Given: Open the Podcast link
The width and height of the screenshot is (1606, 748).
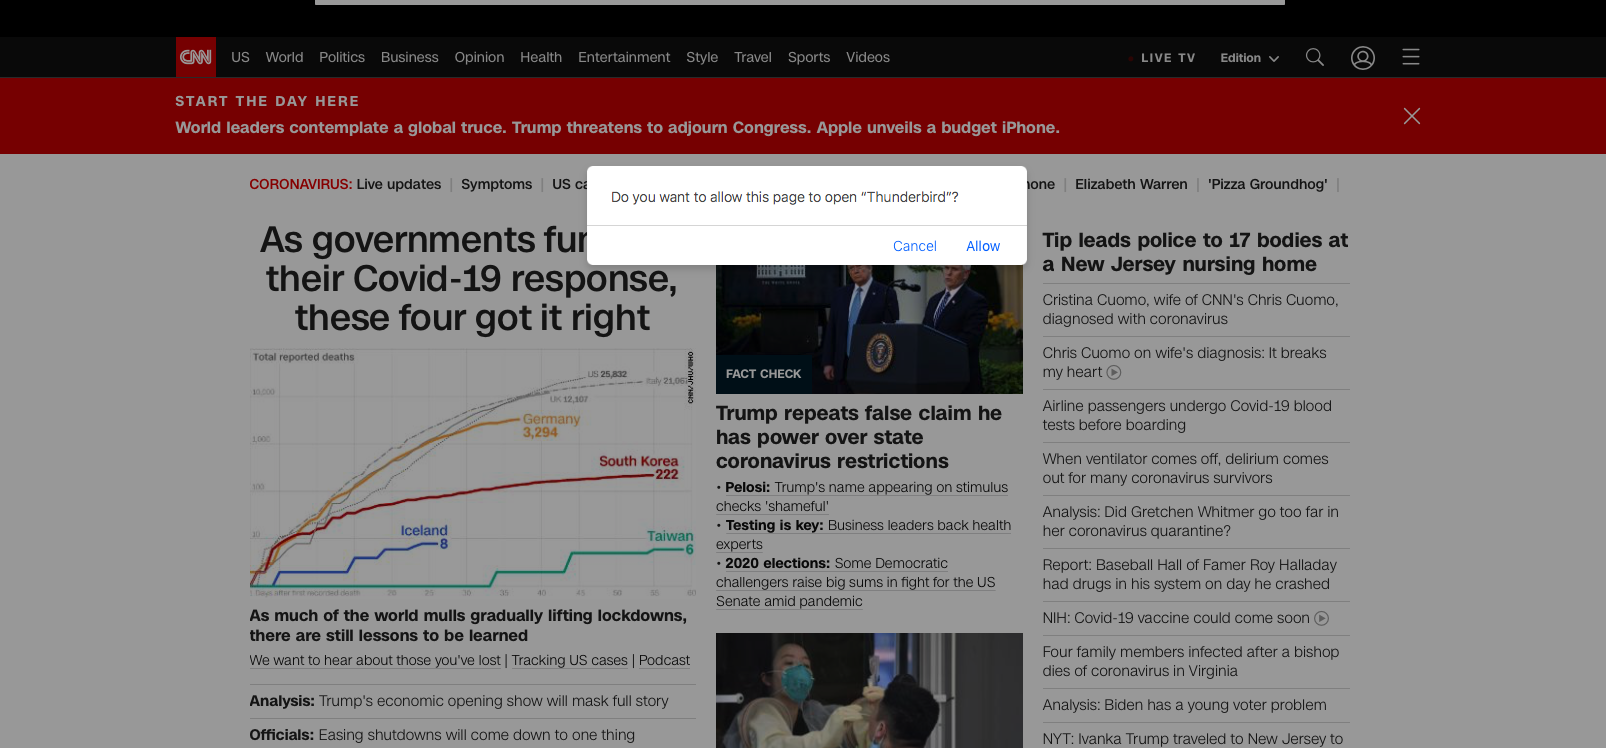Looking at the screenshot, I should pos(664,661).
